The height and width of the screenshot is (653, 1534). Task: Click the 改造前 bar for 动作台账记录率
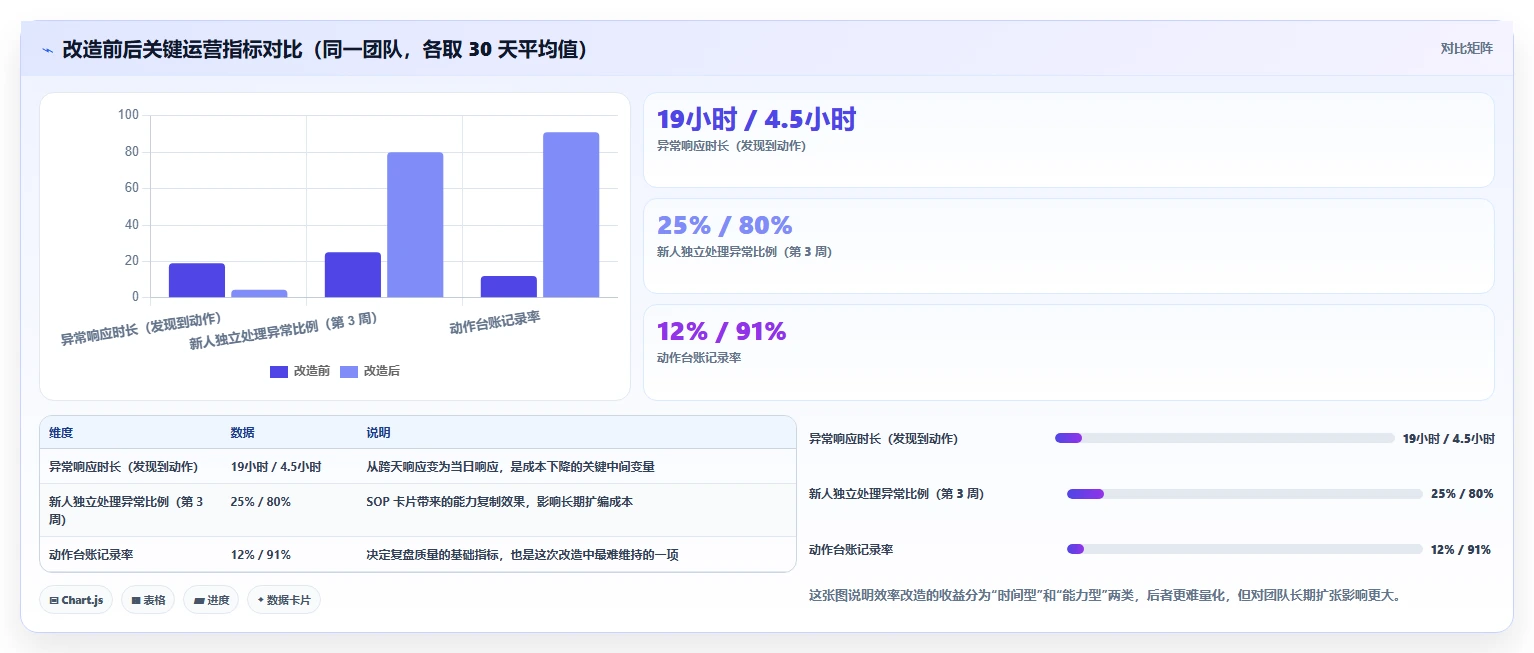[509, 286]
